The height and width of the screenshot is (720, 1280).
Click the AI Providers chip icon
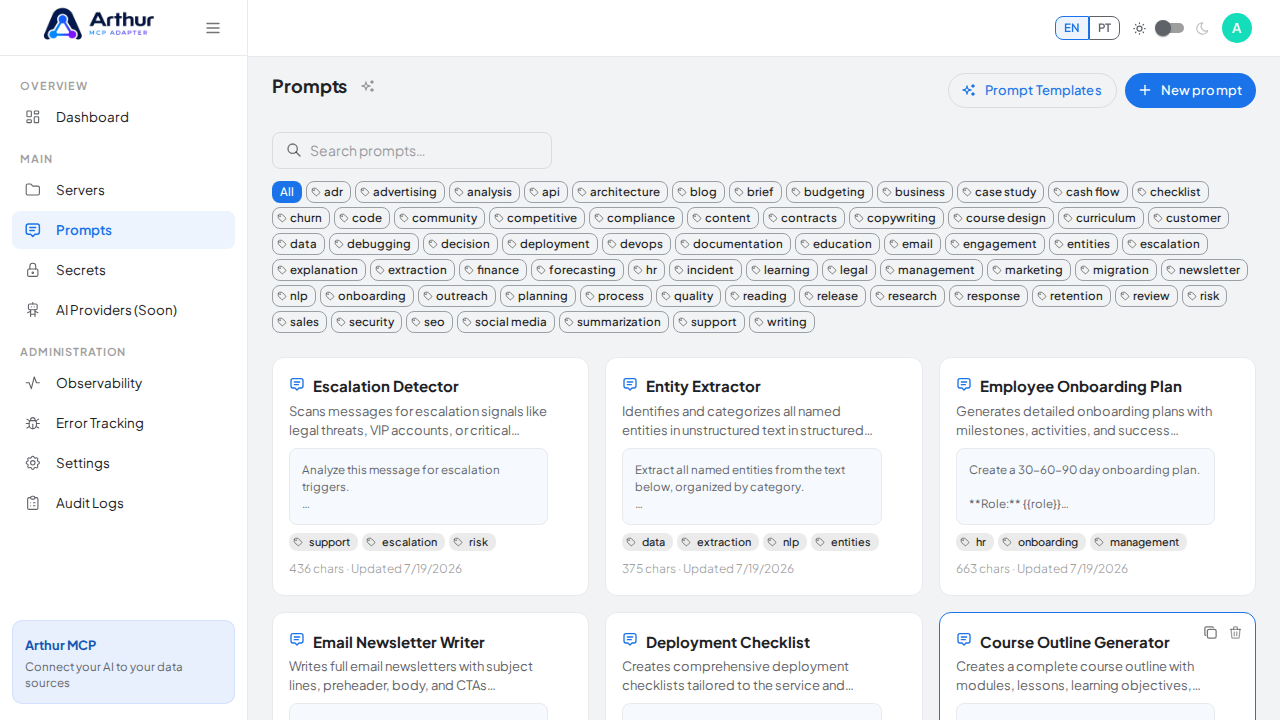click(x=33, y=310)
